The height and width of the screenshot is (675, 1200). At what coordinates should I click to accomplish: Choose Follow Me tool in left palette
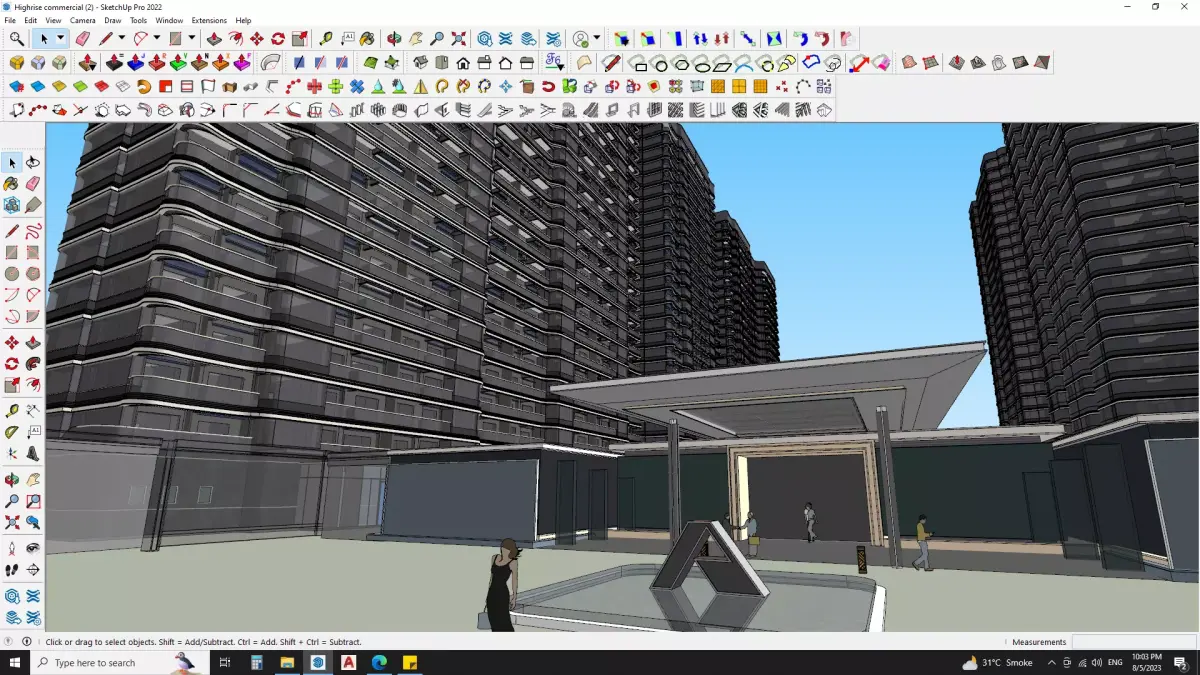click(x=33, y=364)
